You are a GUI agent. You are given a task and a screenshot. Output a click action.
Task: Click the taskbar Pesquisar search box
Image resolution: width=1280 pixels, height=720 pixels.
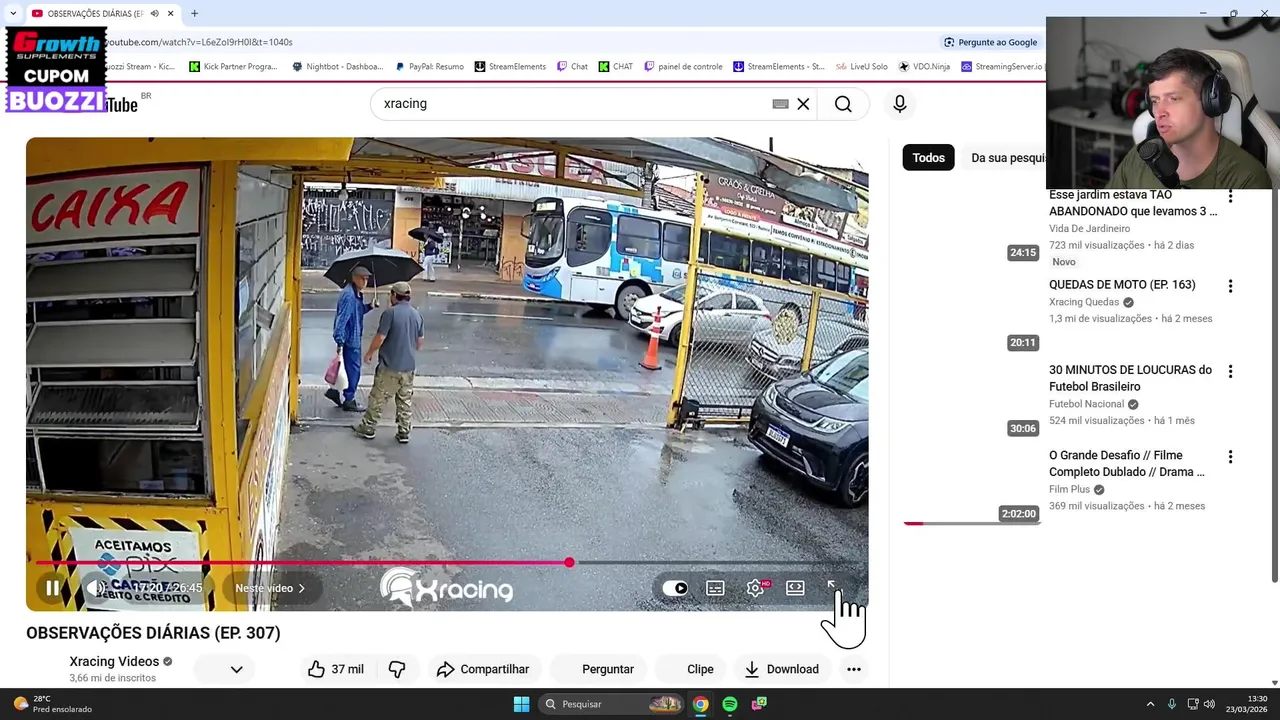(x=612, y=704)
